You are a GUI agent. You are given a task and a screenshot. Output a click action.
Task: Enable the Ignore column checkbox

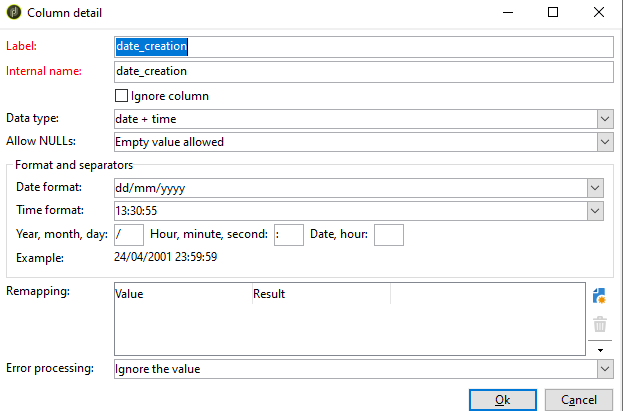[122, 96]
